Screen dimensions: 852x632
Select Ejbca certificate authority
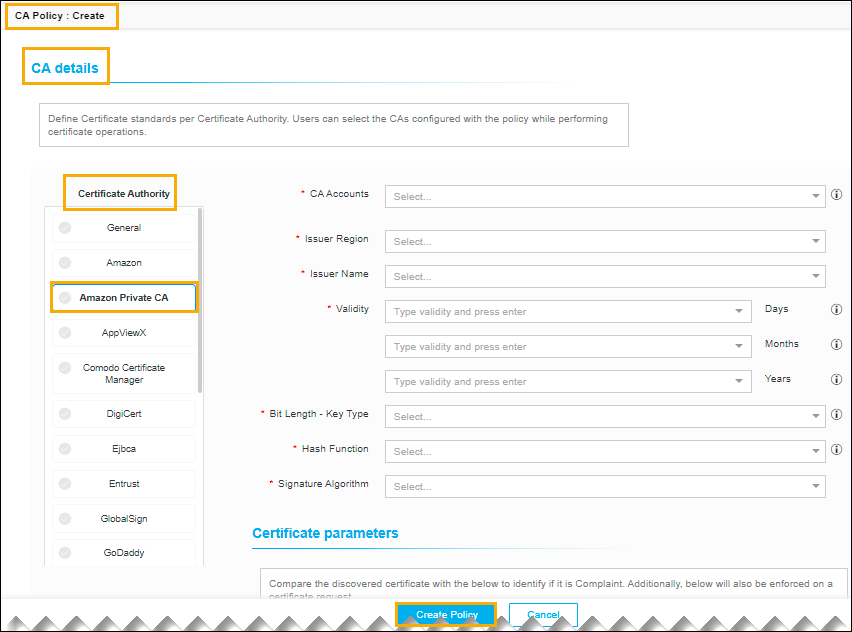point(124,449)
